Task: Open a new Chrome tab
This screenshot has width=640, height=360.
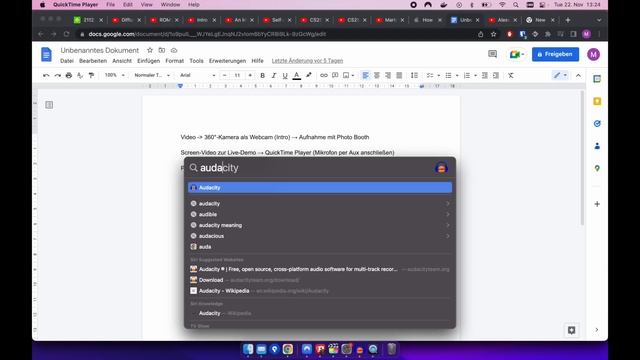Action: pyautogui.click(x=568, y=20)
